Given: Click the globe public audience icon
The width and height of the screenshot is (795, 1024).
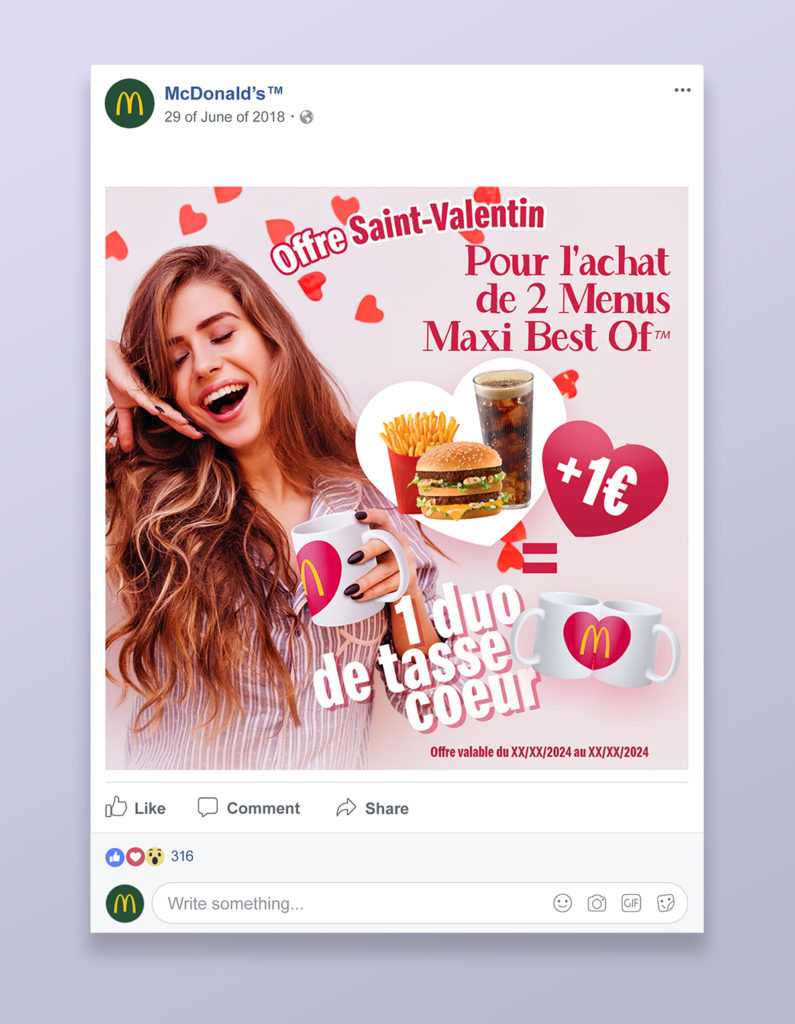Looking at the screenshot, I should coord(306,117).
